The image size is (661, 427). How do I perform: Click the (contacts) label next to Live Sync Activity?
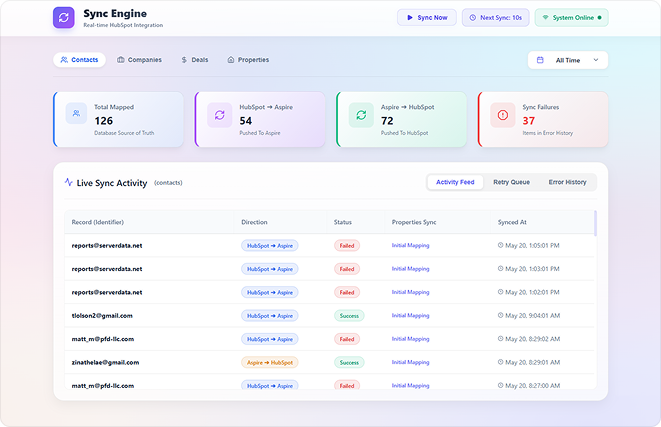click(168, 183)
